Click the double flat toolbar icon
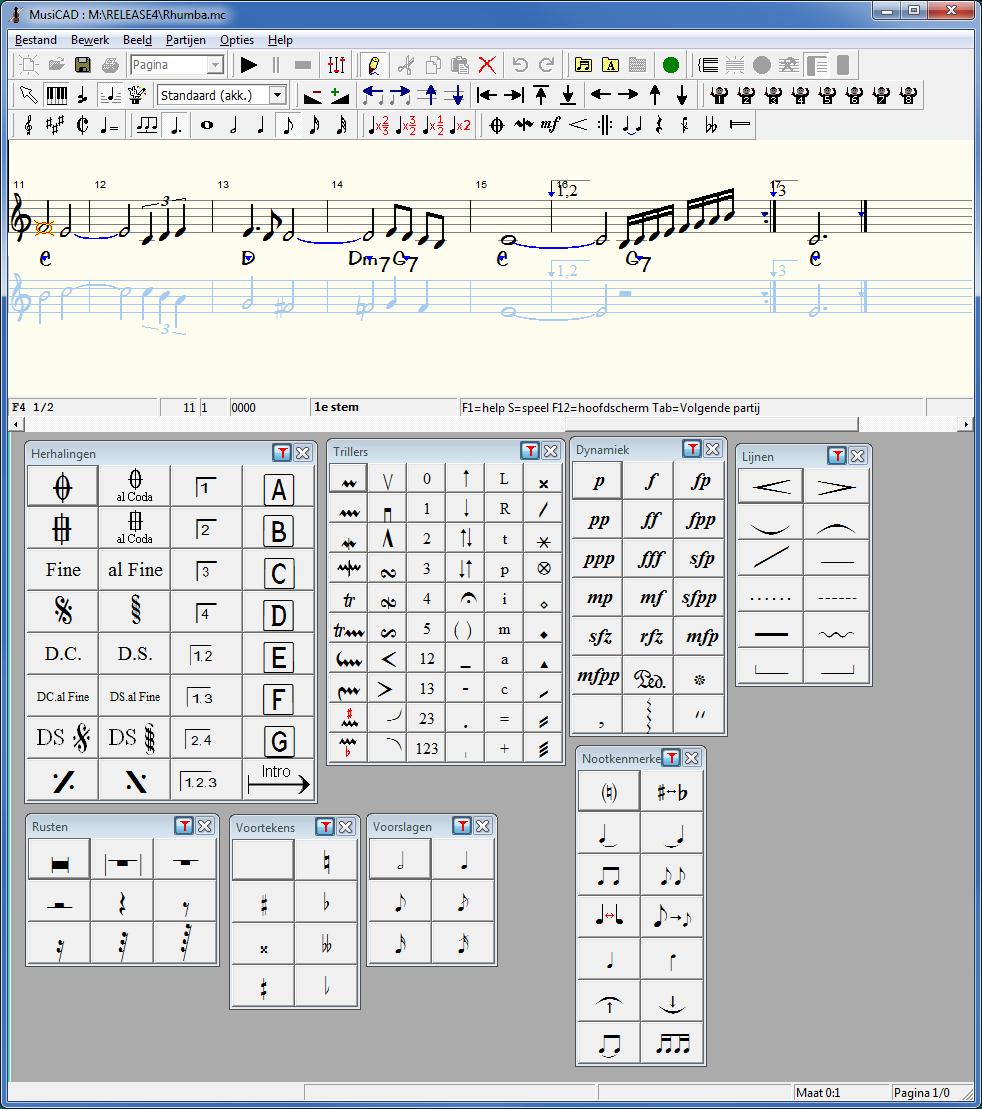 [711, 125]
